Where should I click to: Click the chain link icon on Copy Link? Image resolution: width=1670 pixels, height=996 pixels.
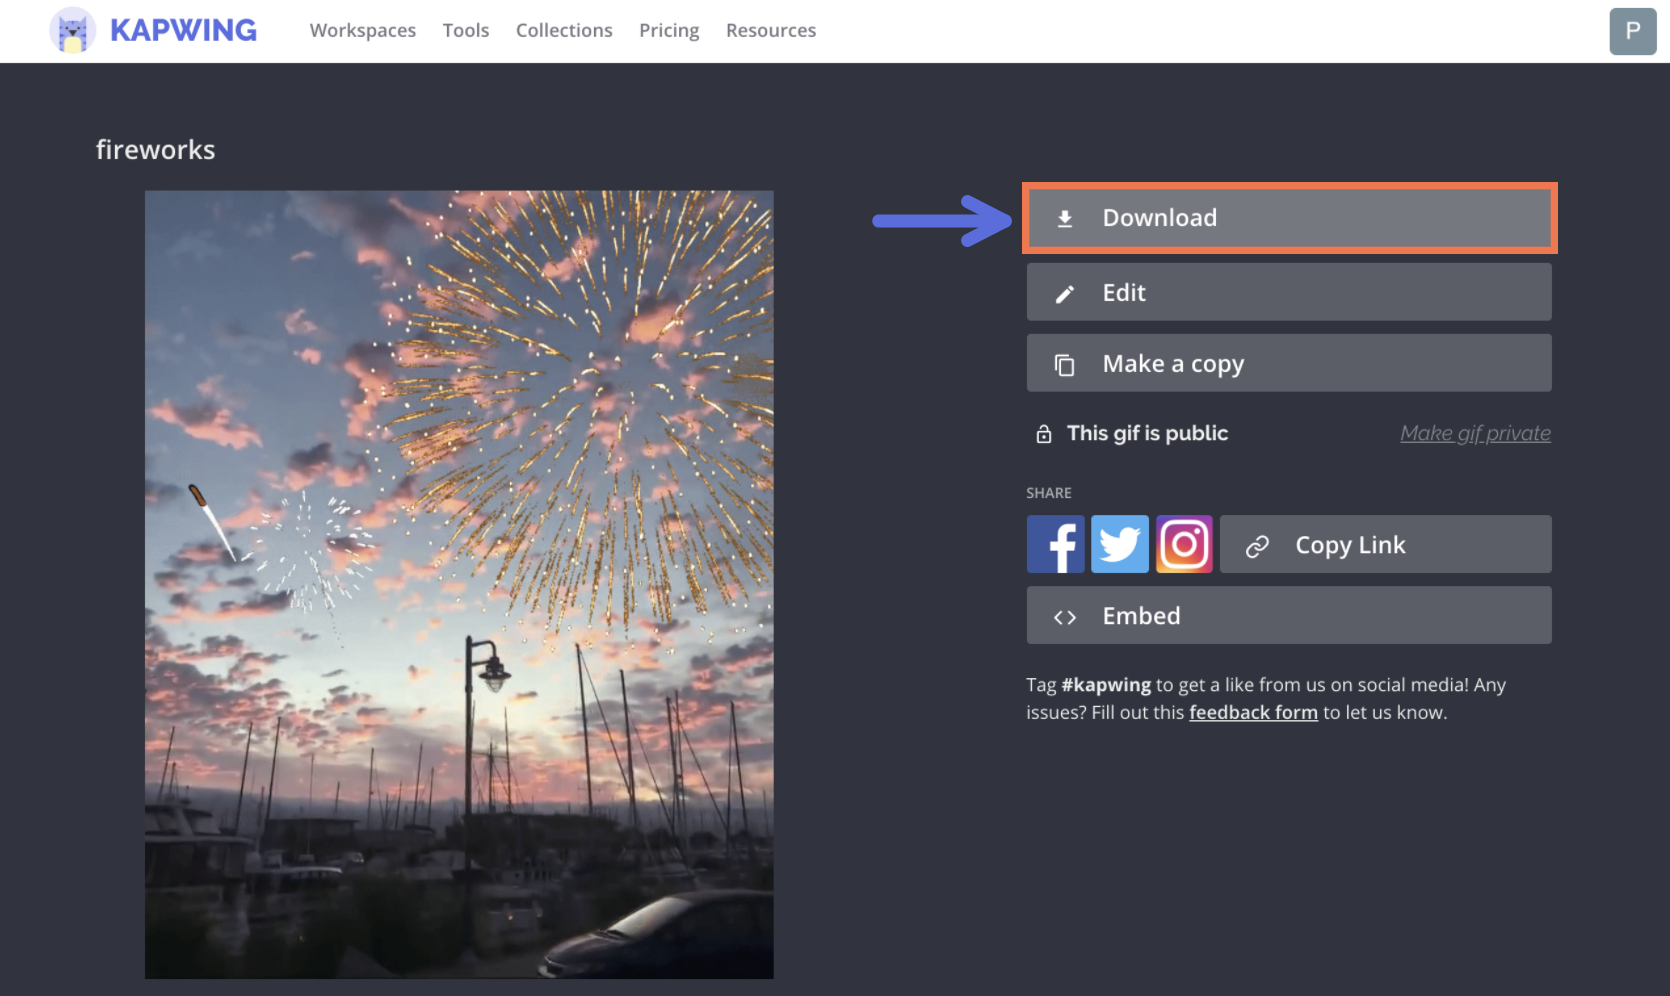click(1257, 544)
